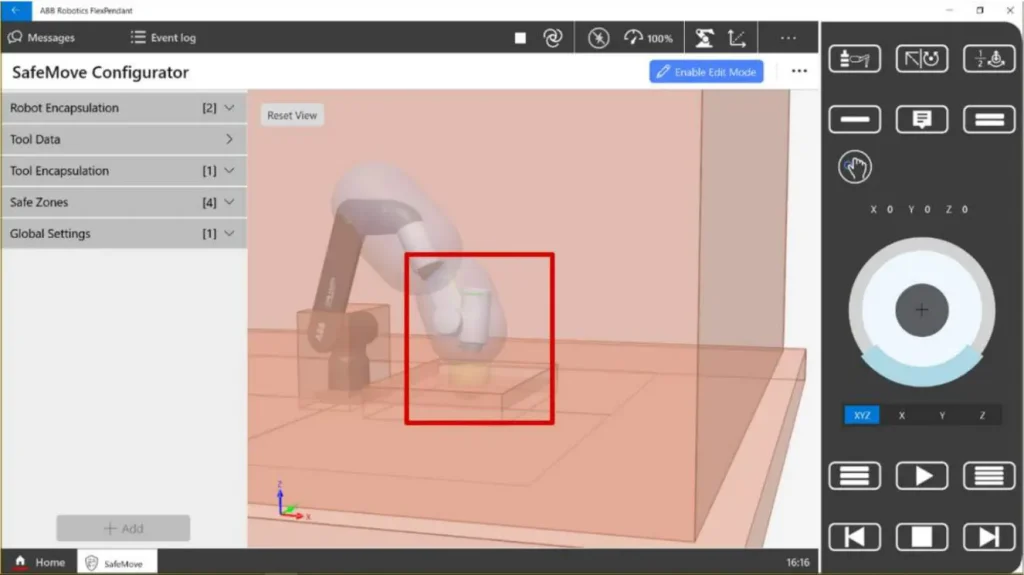Open the 100% speed setting

(x=648, y=38)
